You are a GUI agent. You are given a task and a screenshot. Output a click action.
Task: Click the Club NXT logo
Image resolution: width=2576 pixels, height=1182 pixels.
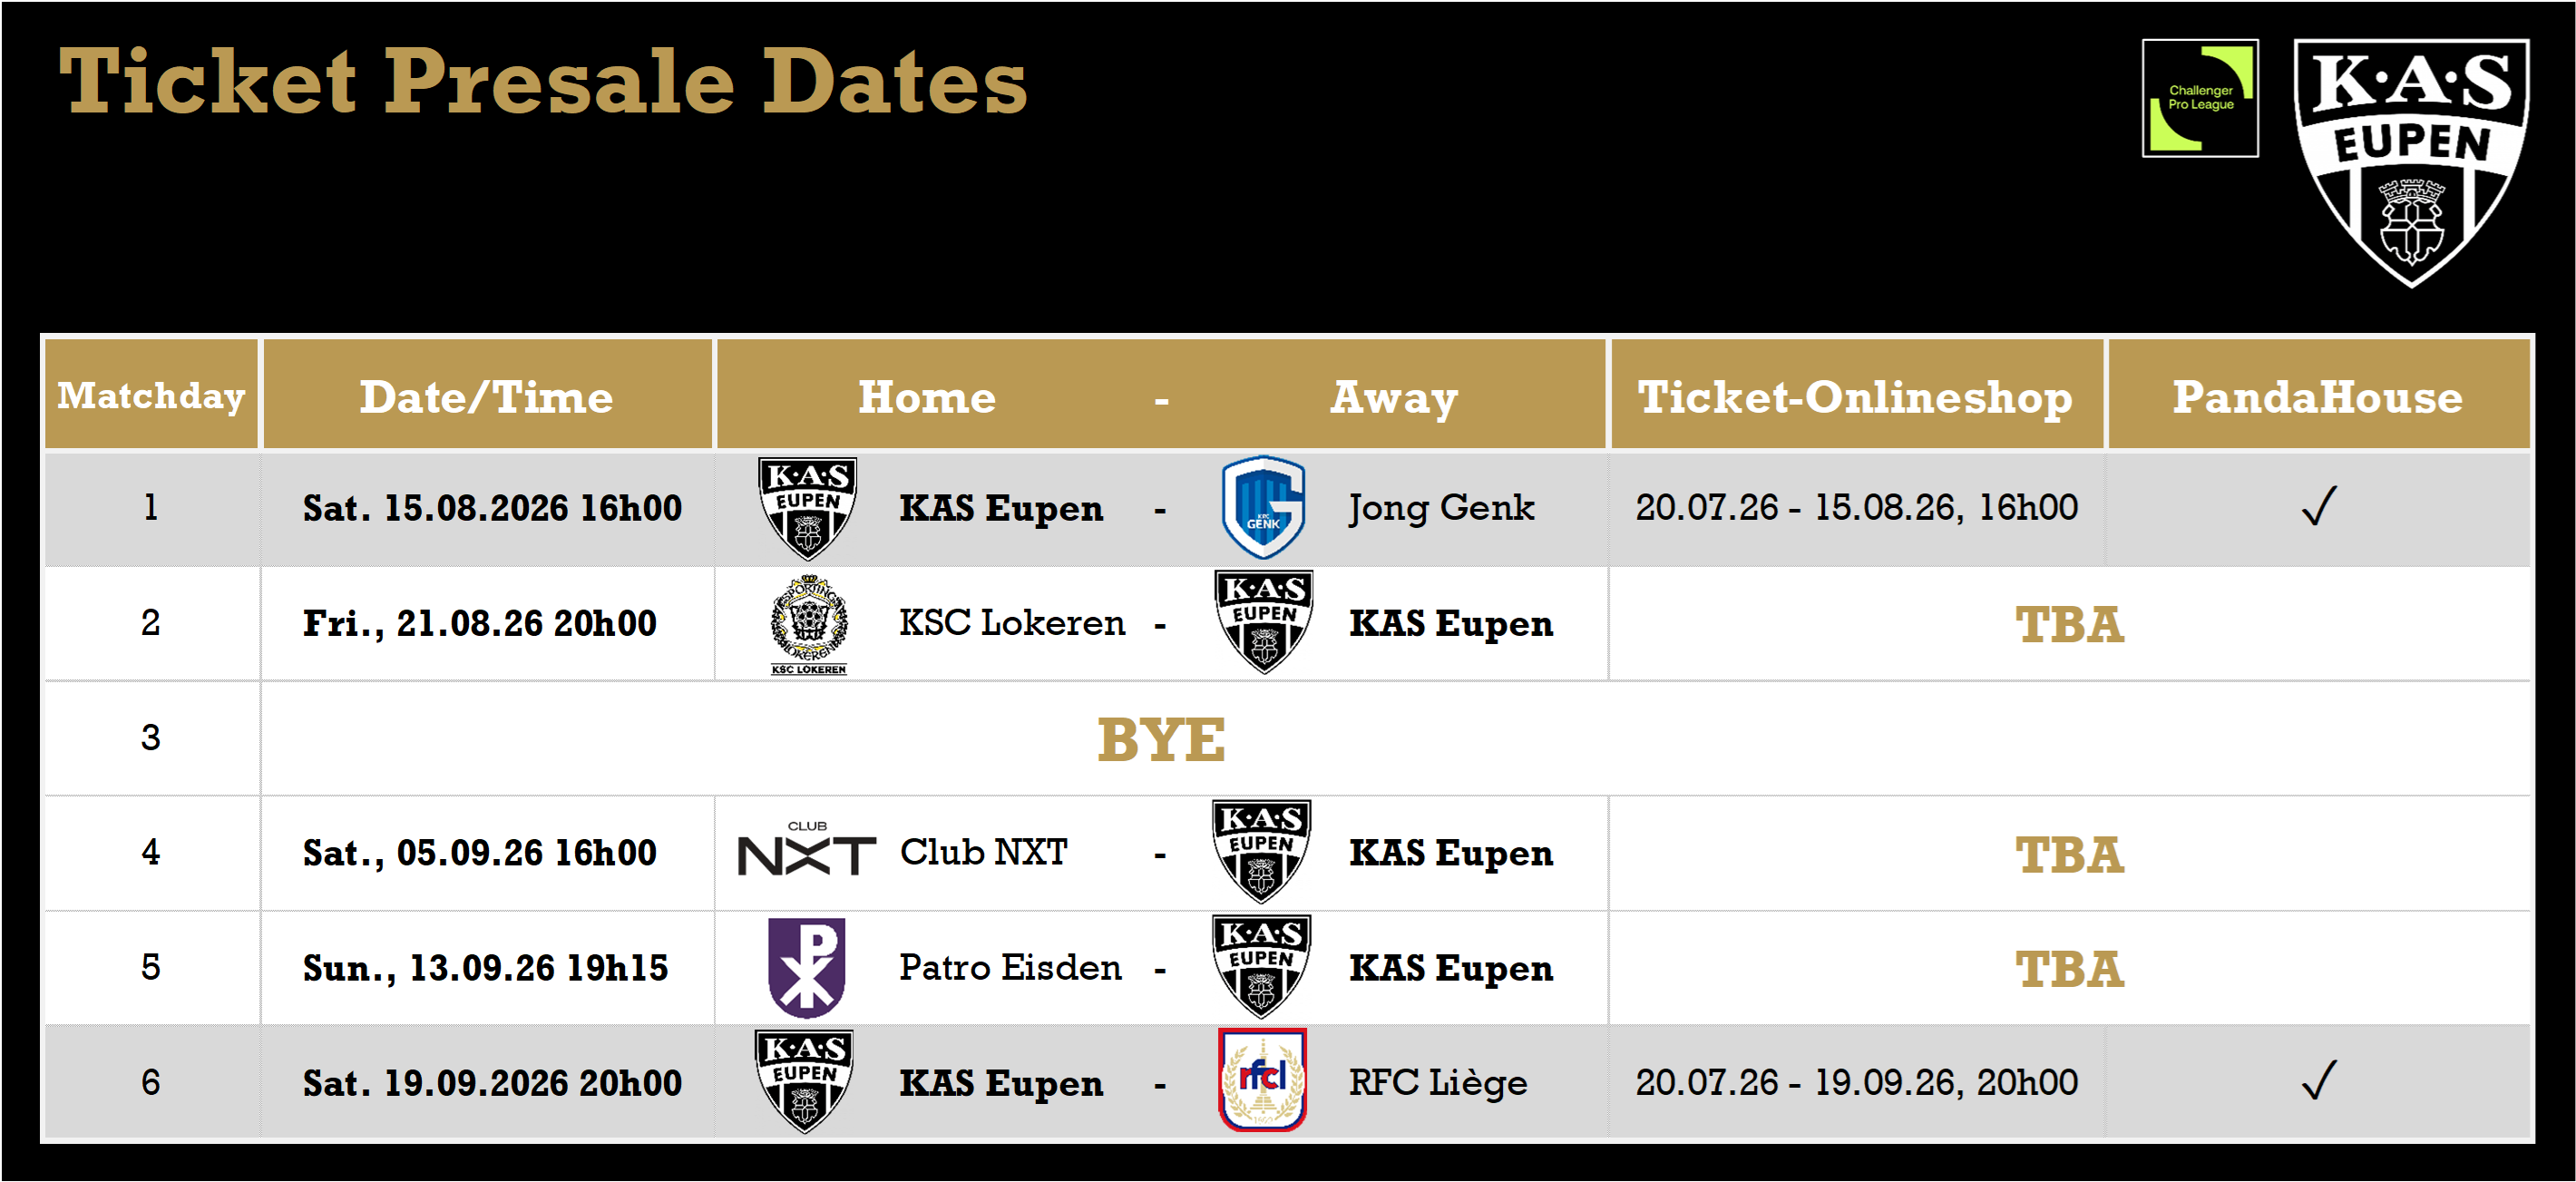coord(806,850)
